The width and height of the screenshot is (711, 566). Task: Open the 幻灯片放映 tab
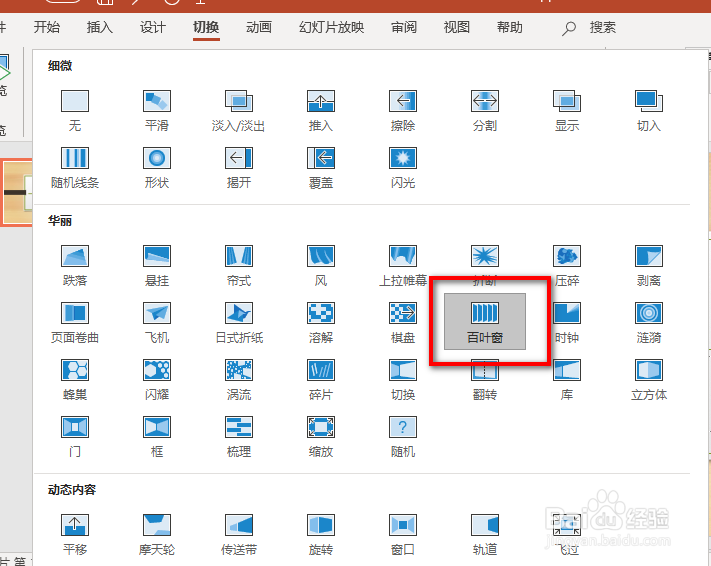tap(331, 27)
